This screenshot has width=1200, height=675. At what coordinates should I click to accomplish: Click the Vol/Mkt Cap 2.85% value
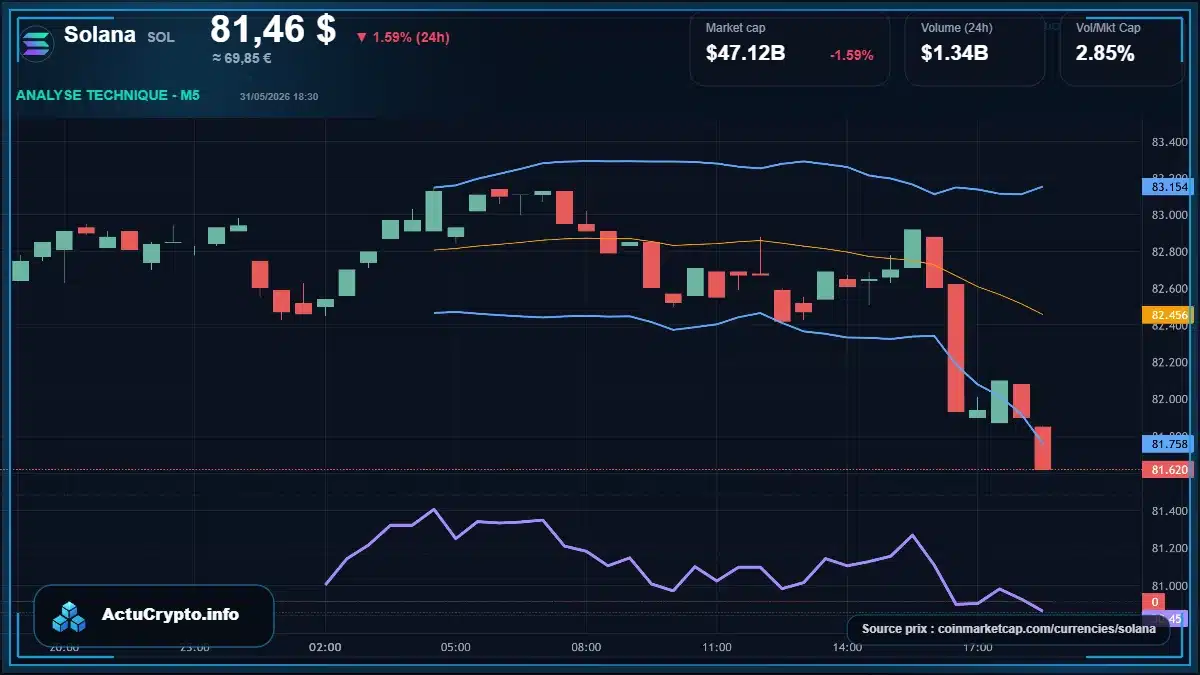click(x=1105, y=54)
